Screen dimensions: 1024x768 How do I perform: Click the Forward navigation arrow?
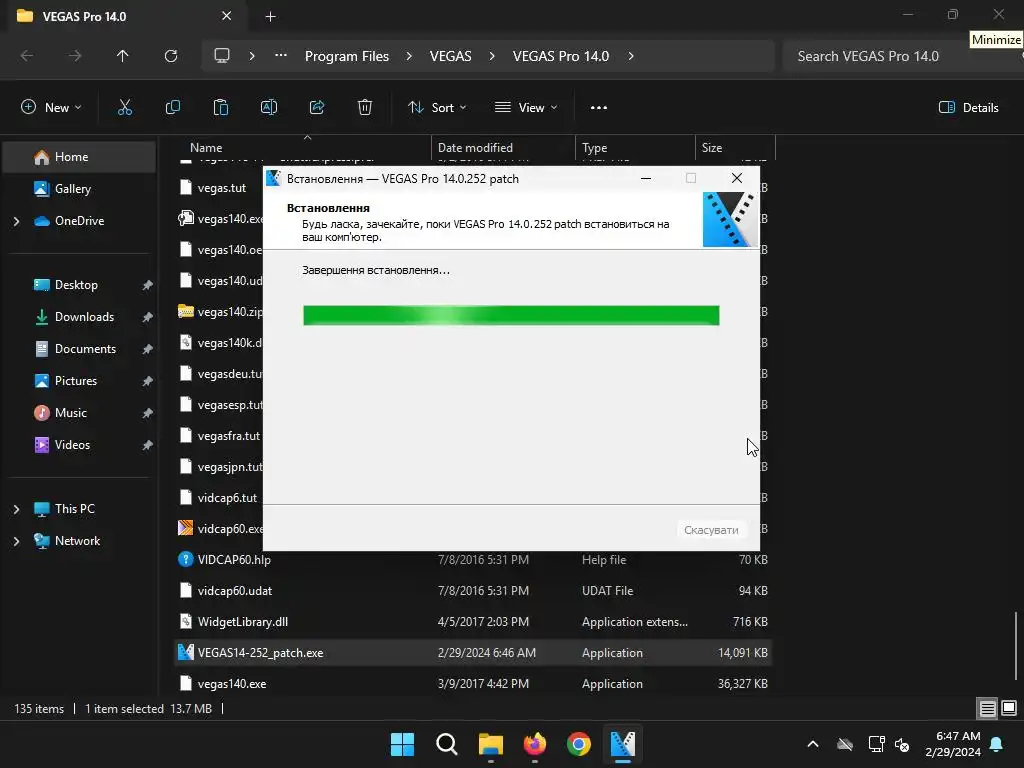pyautogui.click(x=75, y=56)
